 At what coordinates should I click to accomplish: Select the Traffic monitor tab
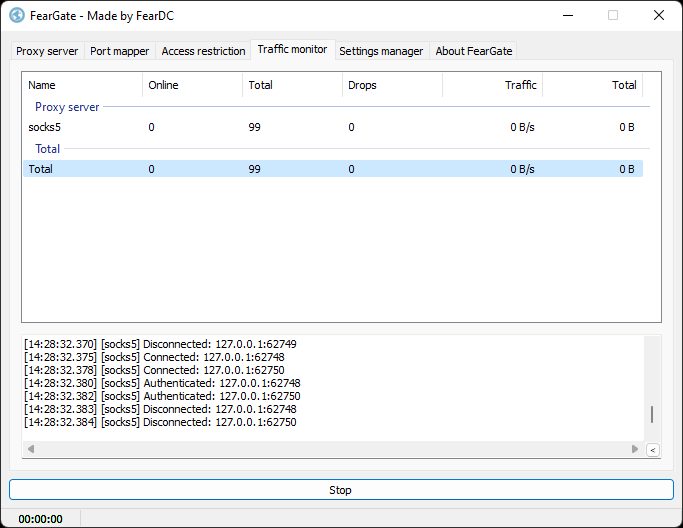292,49
